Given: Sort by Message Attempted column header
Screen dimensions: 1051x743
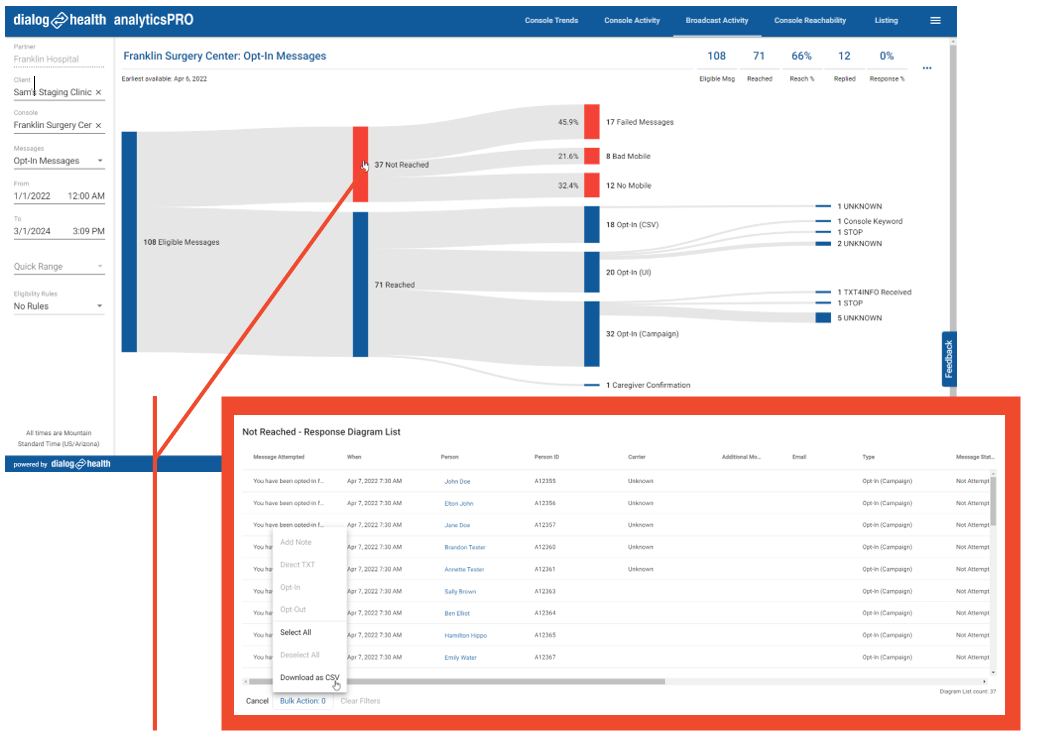Looking at the screenshot, I should pos(278,457).
